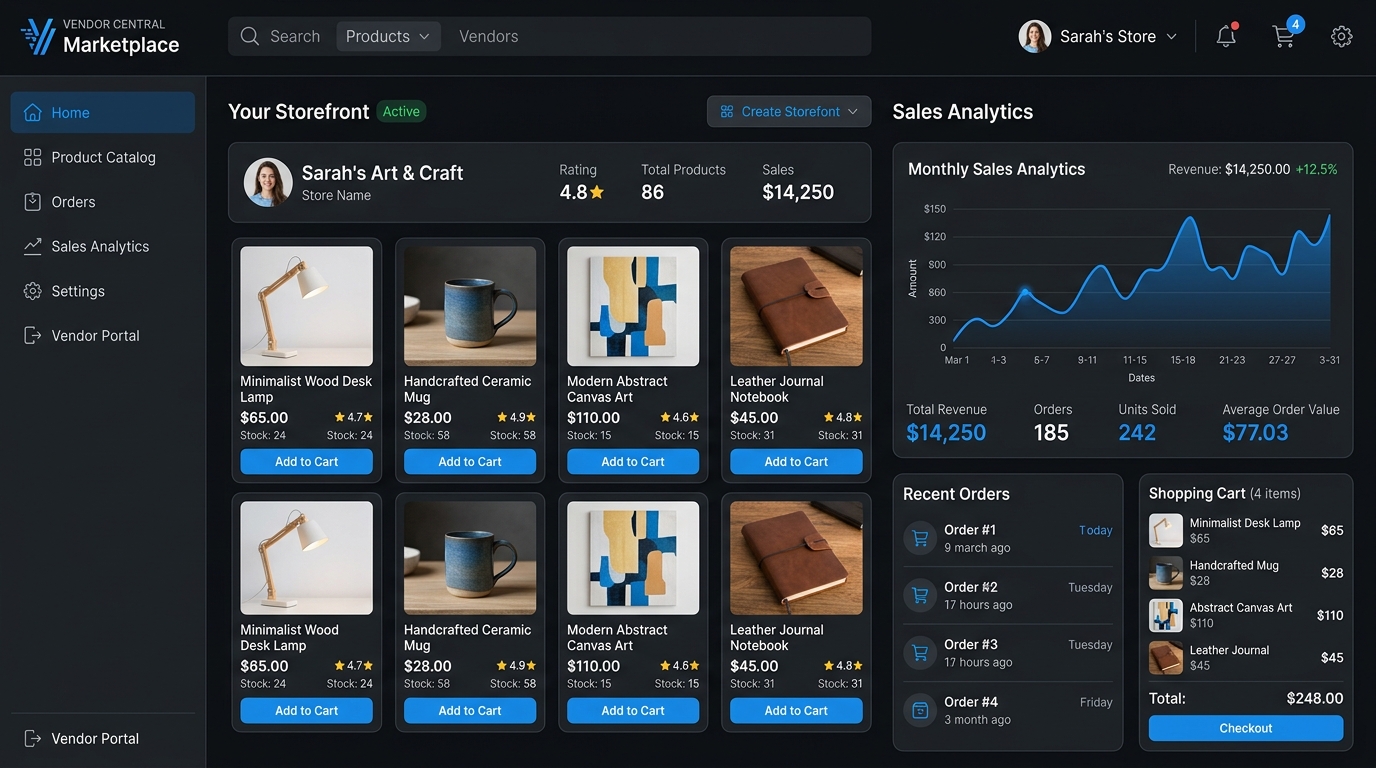This screenshot has width=1376, height=768.
Task: Click the Sales Analytics chart icon in sidebar
Action: click(x=33, y=246)
